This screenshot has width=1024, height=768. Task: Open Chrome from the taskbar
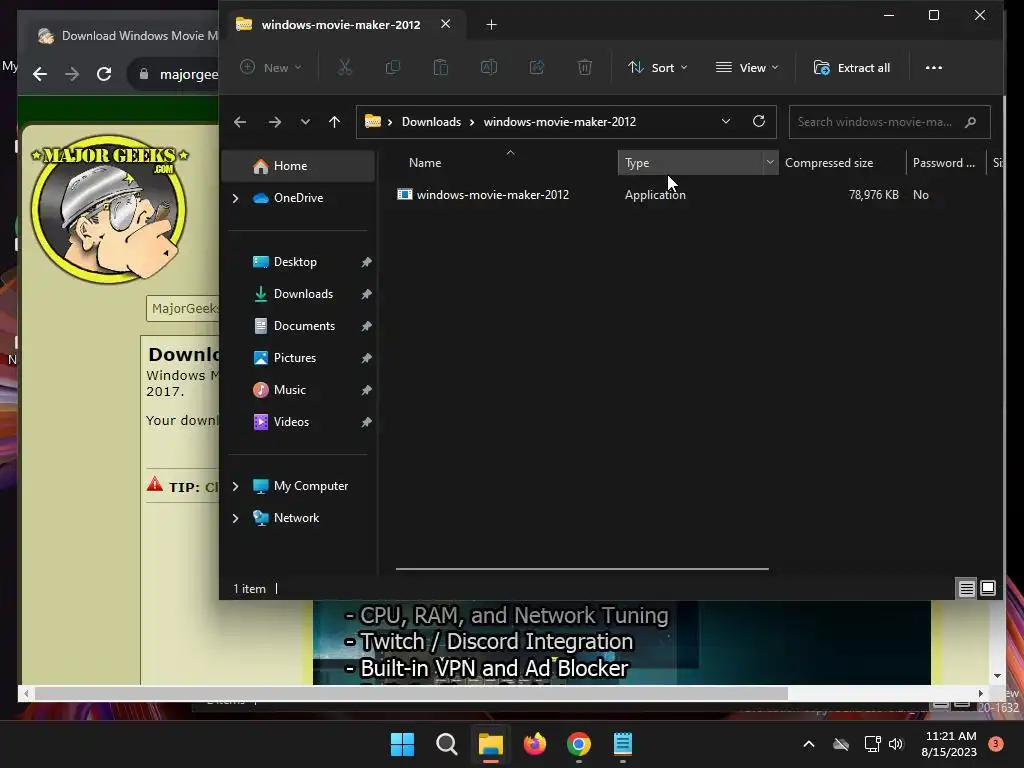tap(579, 744)
